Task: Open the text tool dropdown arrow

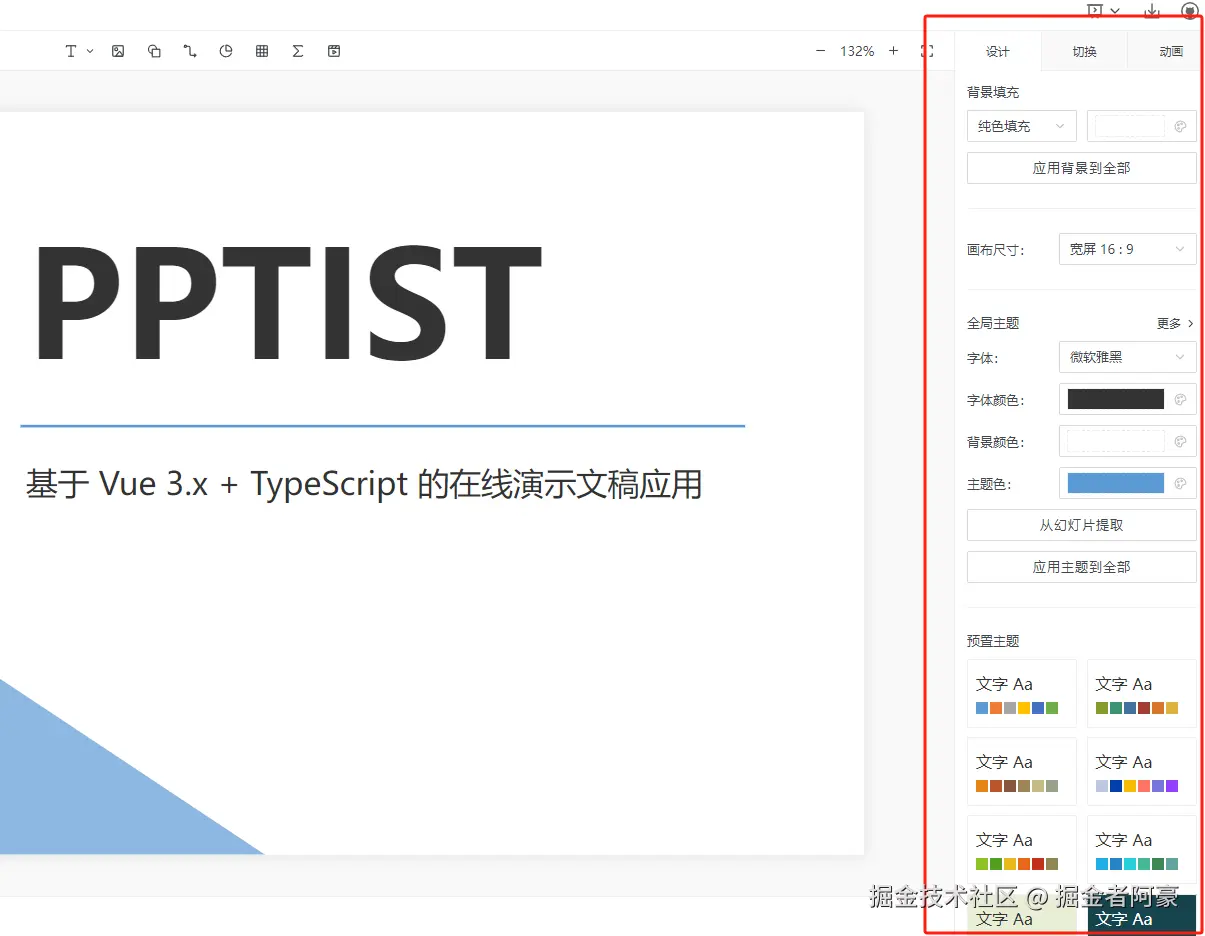Action: [90, 51]
